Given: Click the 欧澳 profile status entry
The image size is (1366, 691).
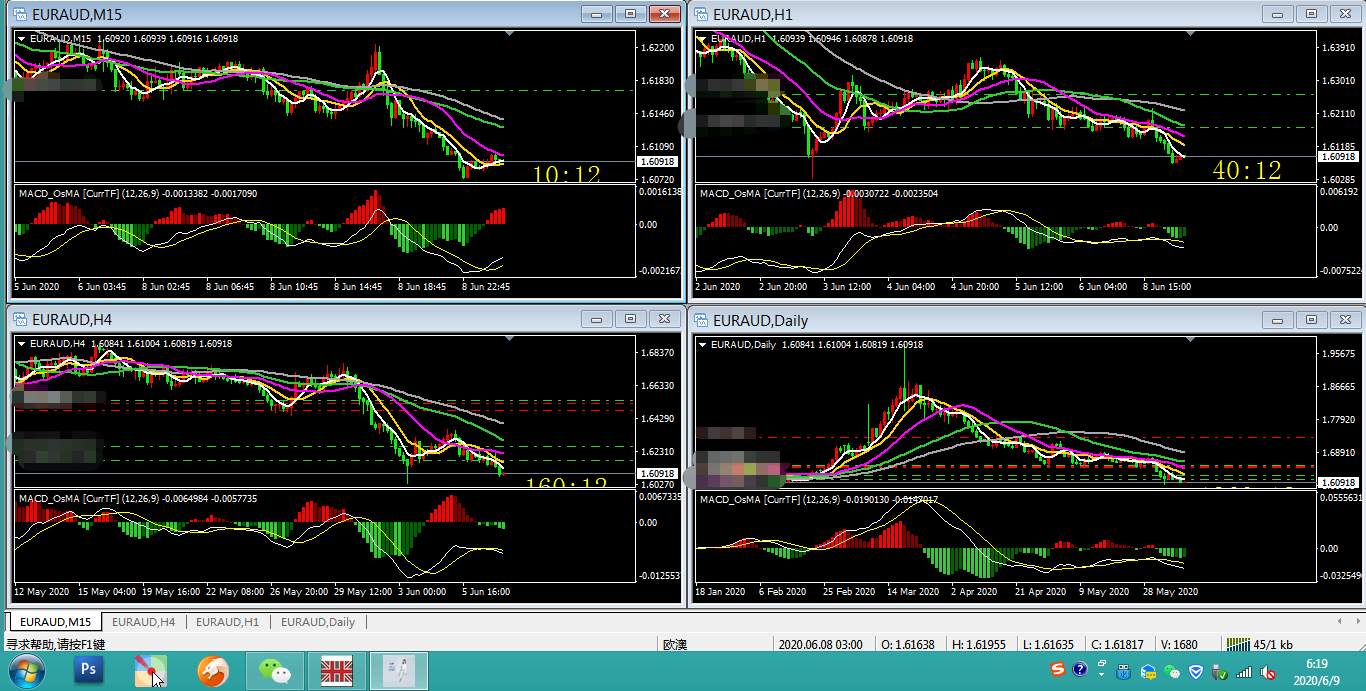Looking at the screenshot, I should tap(675, 644).
